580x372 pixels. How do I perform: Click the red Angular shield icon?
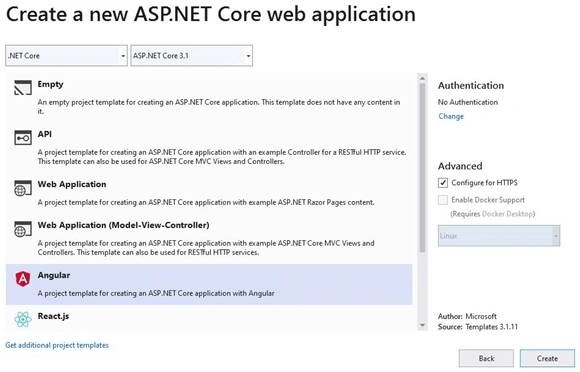point(23,278)
